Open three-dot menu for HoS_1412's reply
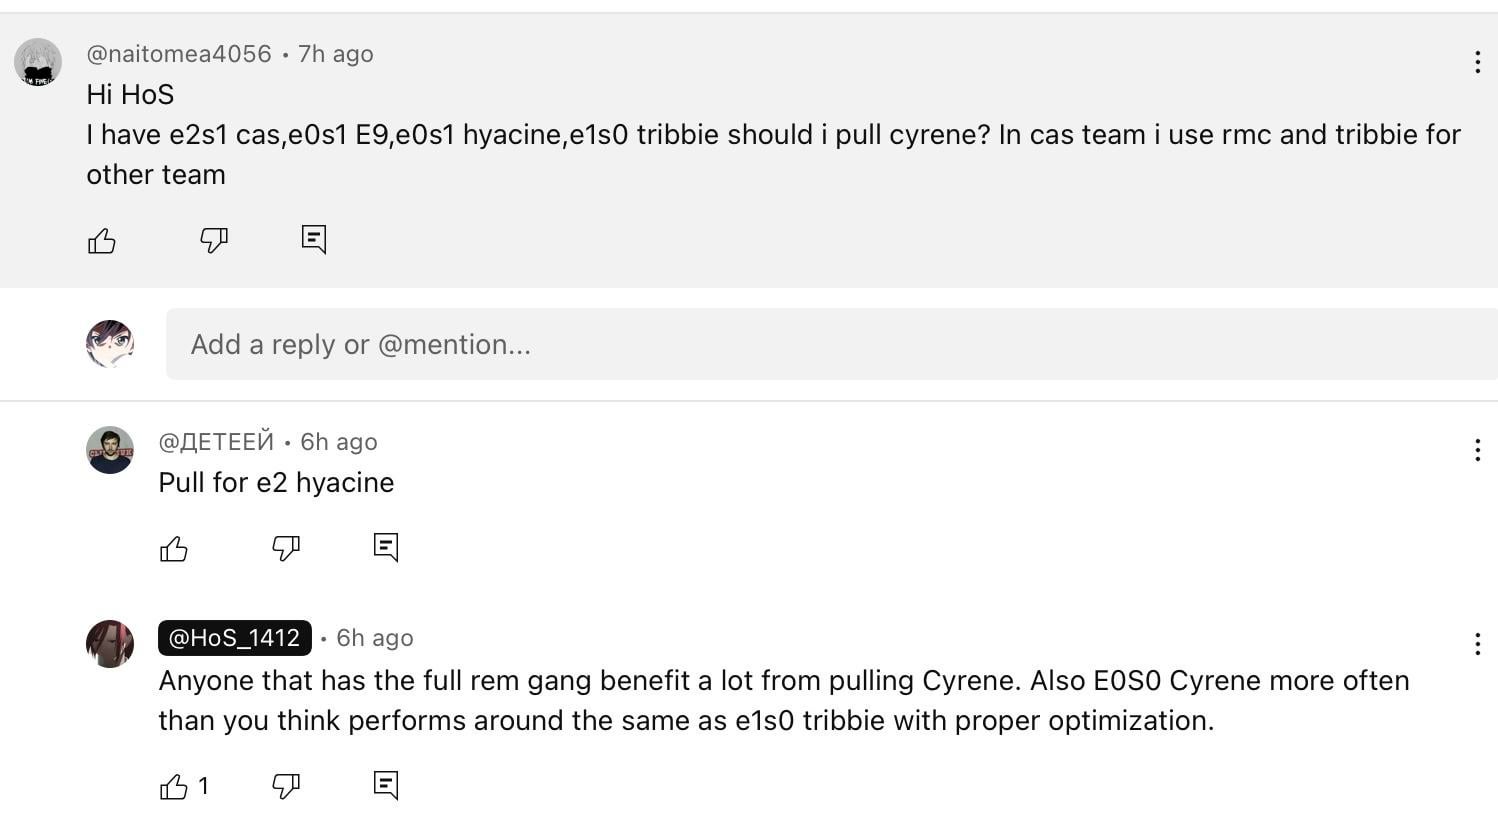 (1477, 644)
